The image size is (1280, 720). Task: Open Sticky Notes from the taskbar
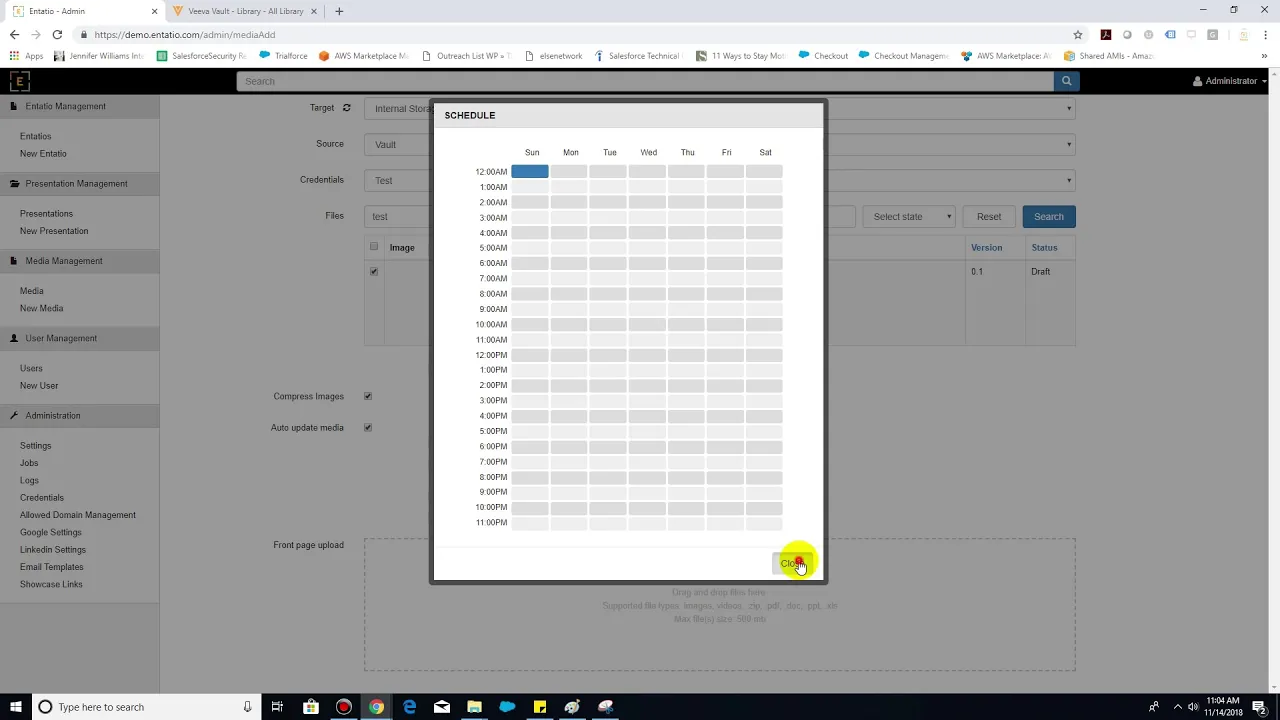point(540,707)
